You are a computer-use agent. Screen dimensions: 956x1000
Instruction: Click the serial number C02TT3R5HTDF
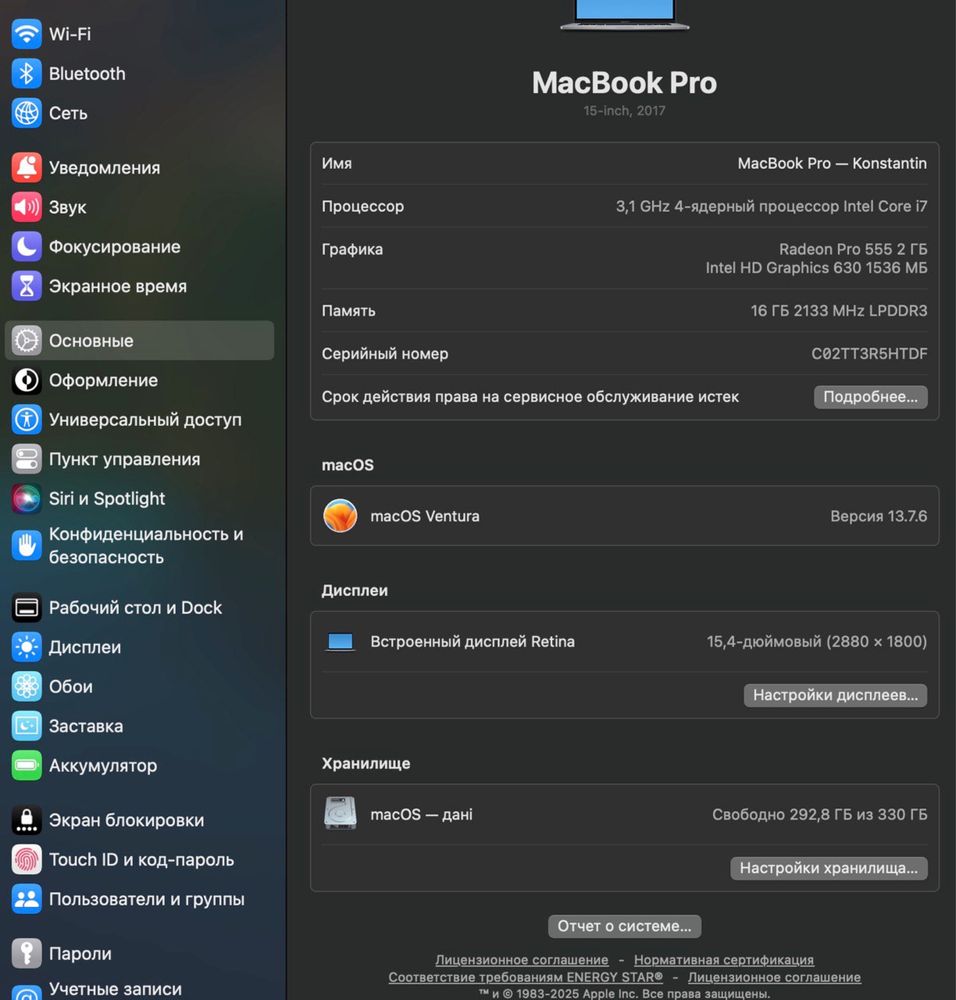(x=869, y=353)
